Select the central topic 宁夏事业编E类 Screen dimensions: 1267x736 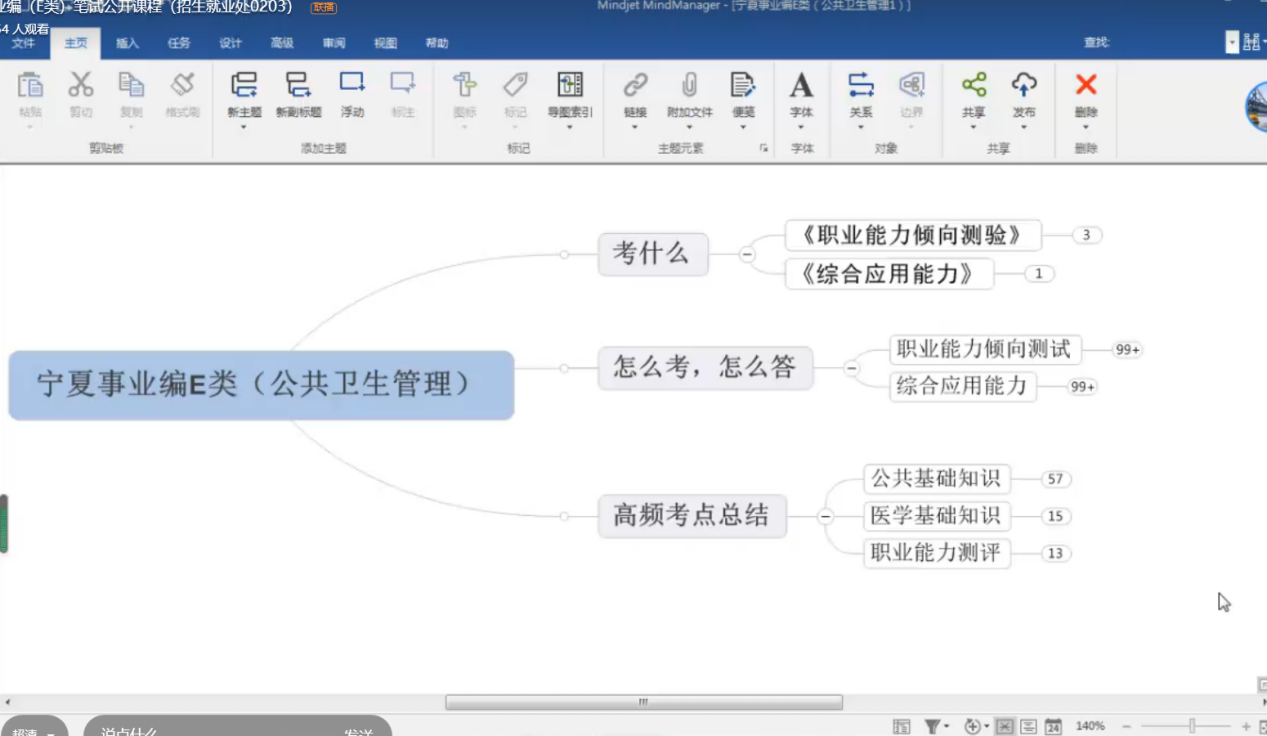tap(261, 385)
